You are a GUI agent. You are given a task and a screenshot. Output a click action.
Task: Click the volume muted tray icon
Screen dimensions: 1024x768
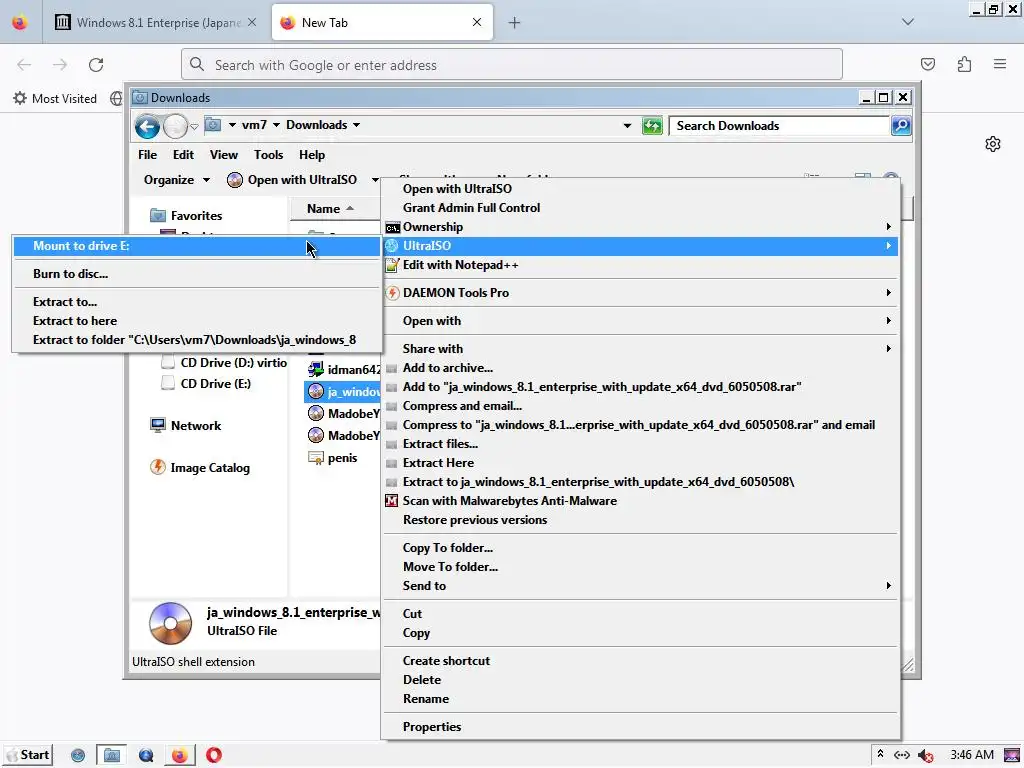click(x=925, y=755)
